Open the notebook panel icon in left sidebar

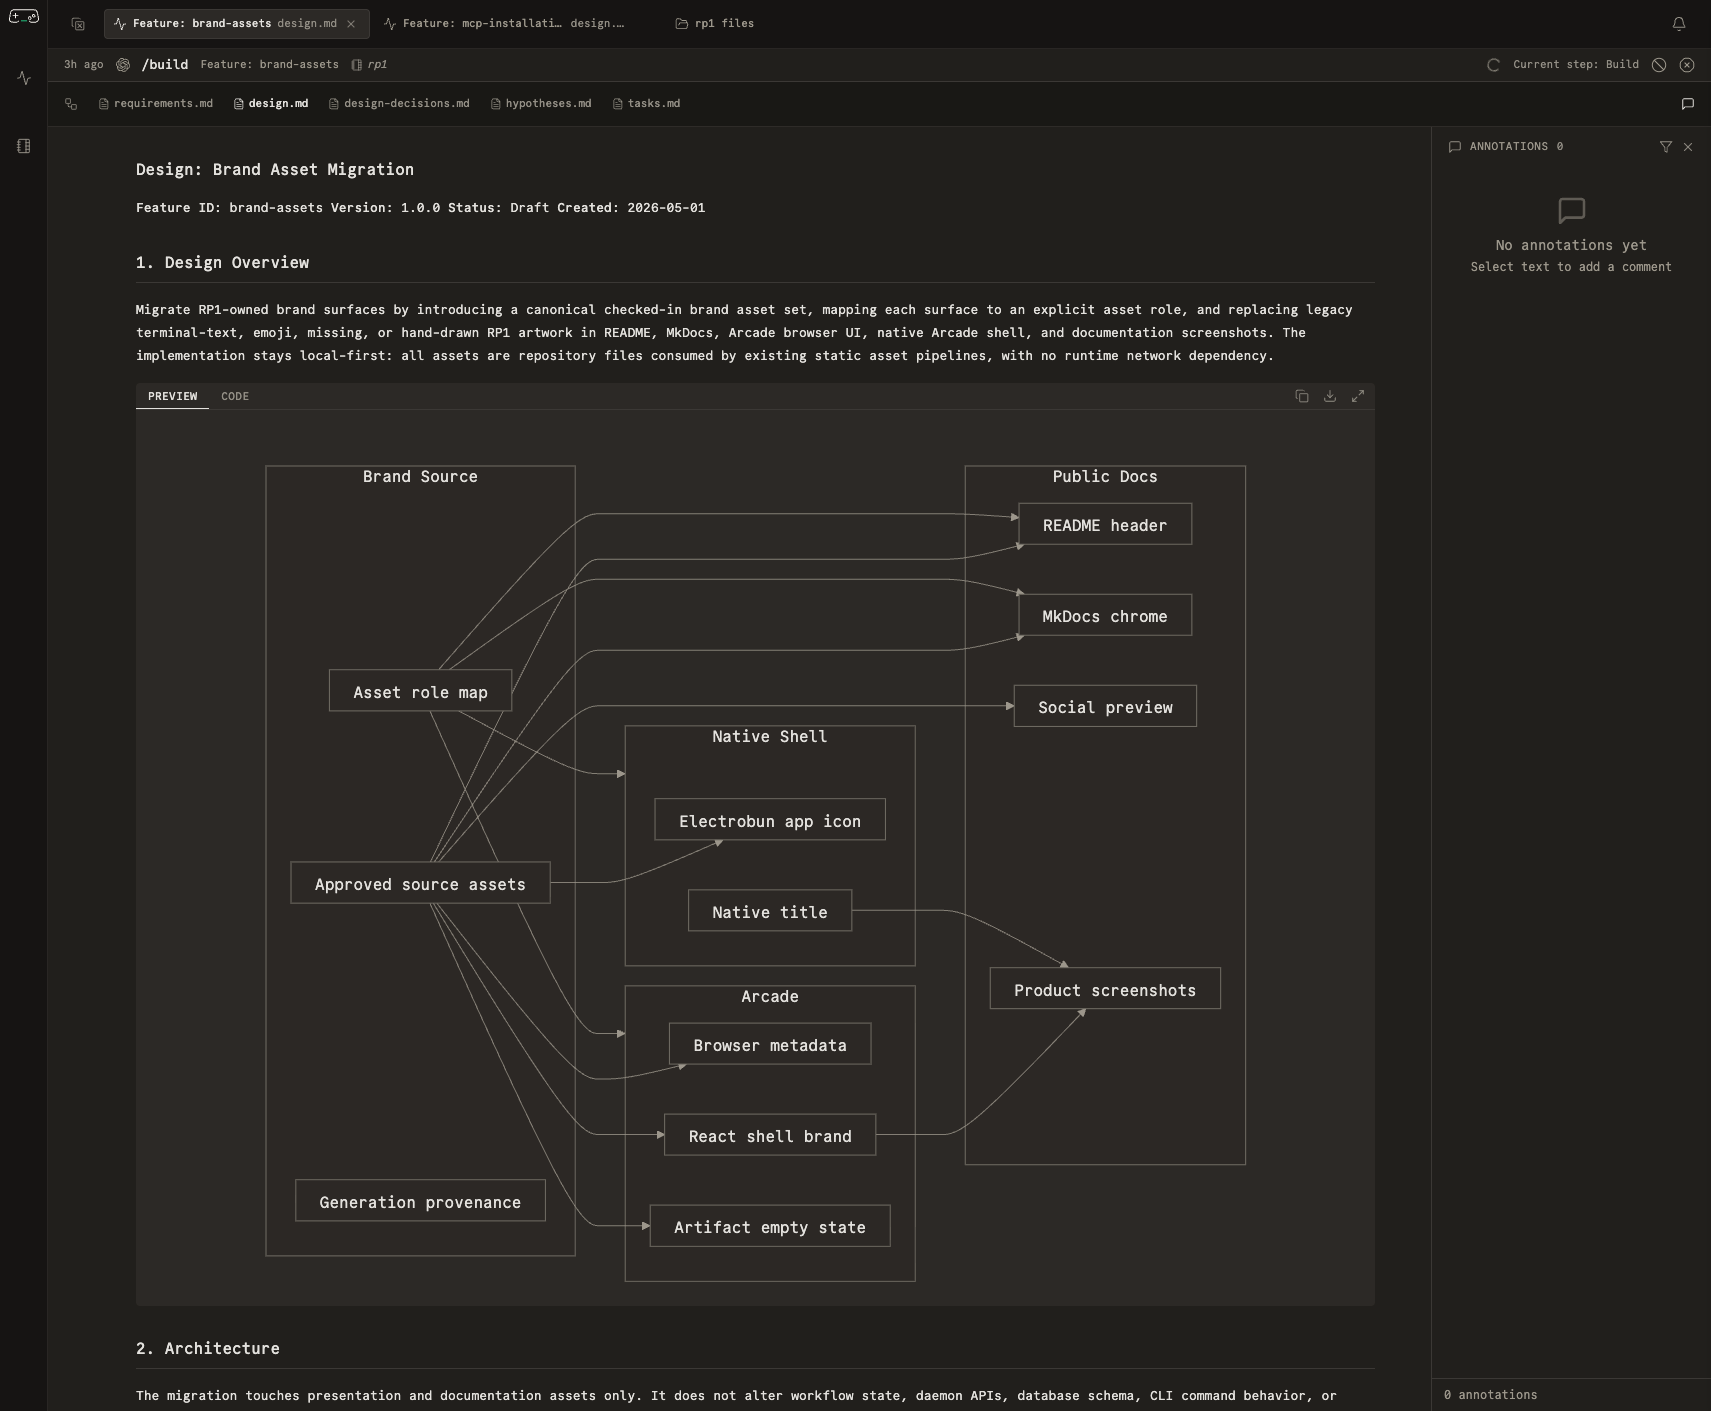pyautogui.click(x=24, y=146)
